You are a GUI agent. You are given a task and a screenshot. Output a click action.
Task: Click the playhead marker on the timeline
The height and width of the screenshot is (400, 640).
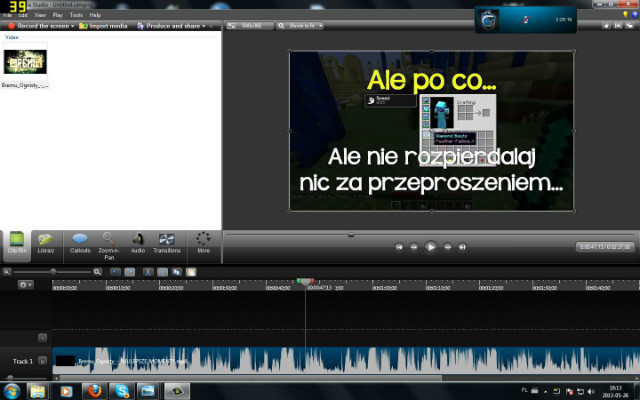(305, 282)
